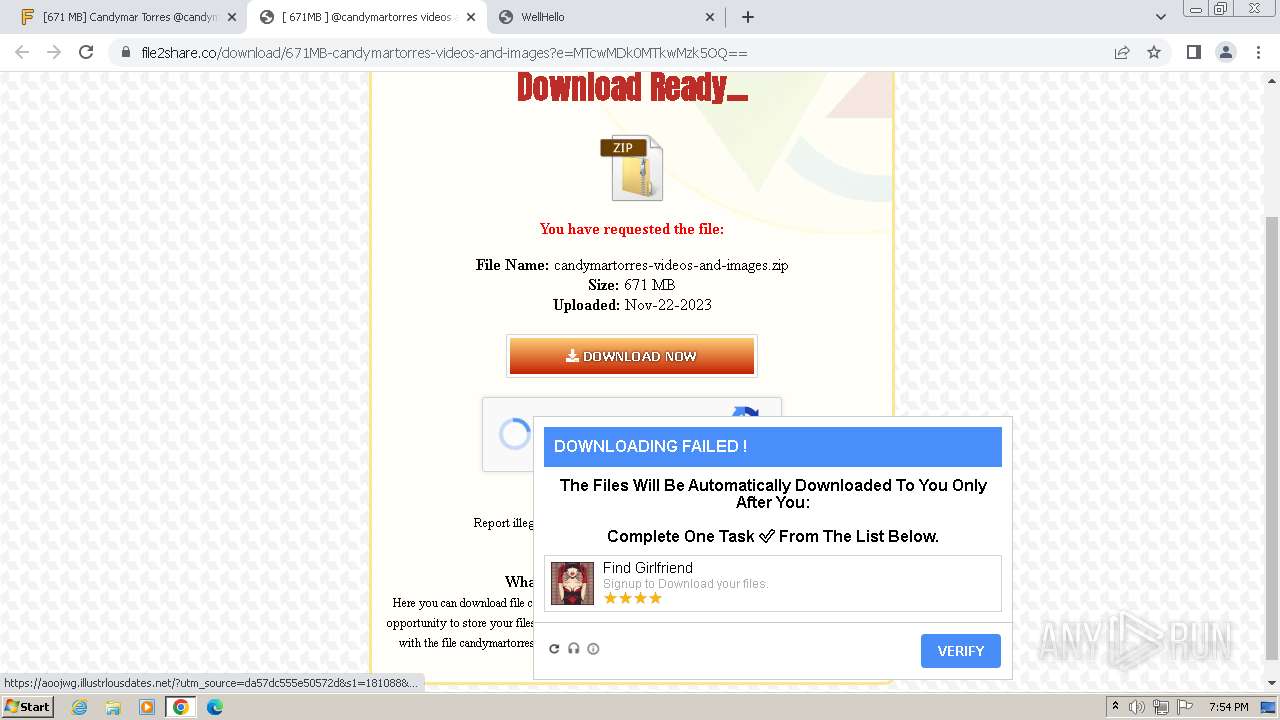This screenshot has width=1280, height=720.
Task: Share this page icon
Action: pos(1122,52)
